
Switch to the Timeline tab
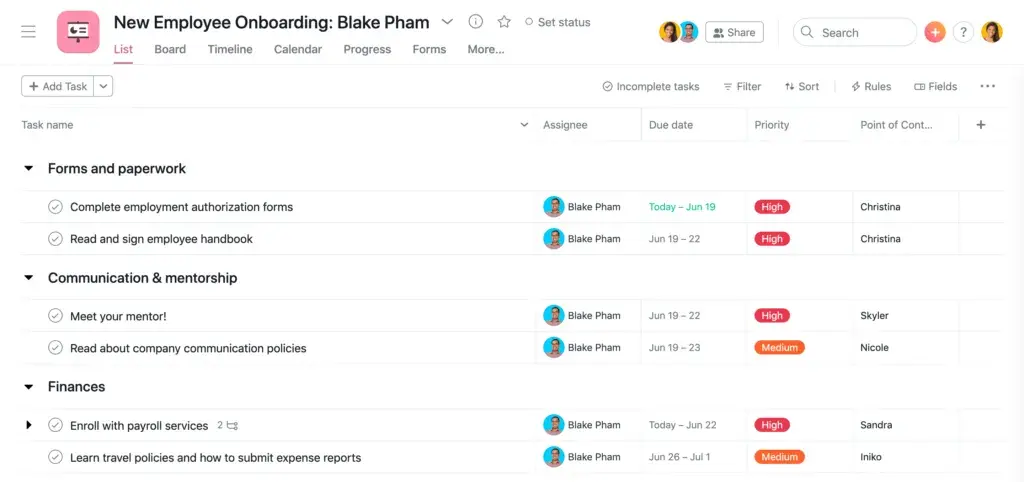pos(230,49)
